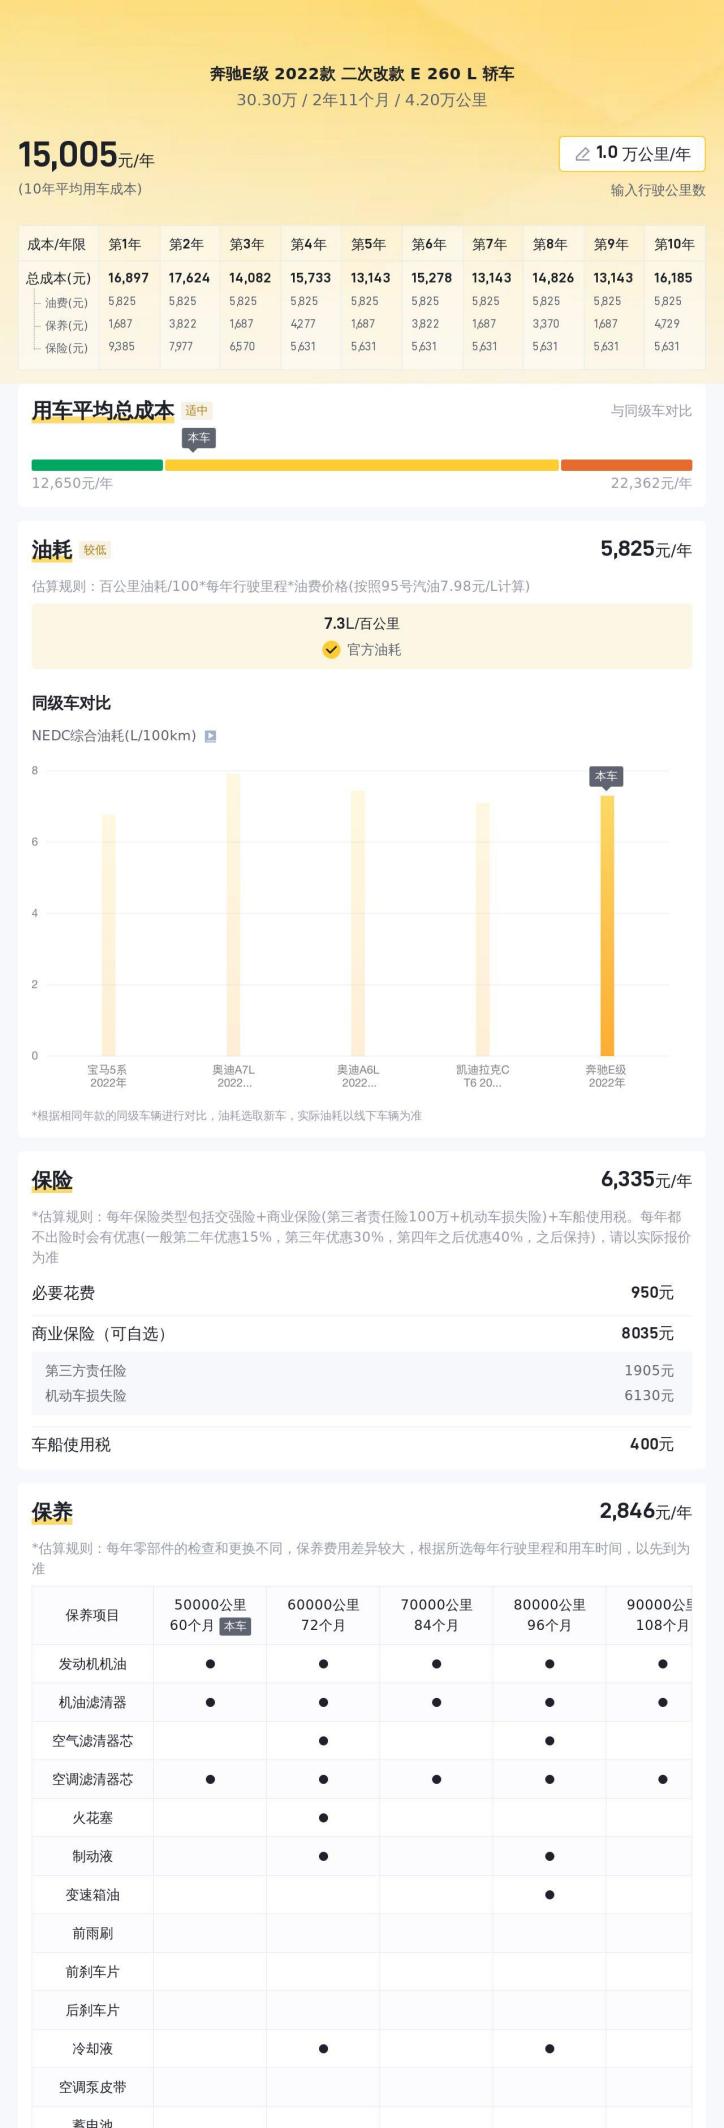Screen dimensions: 724x2128
Task: Click the green segment of the cost bar
Action: tap(97, 465)
